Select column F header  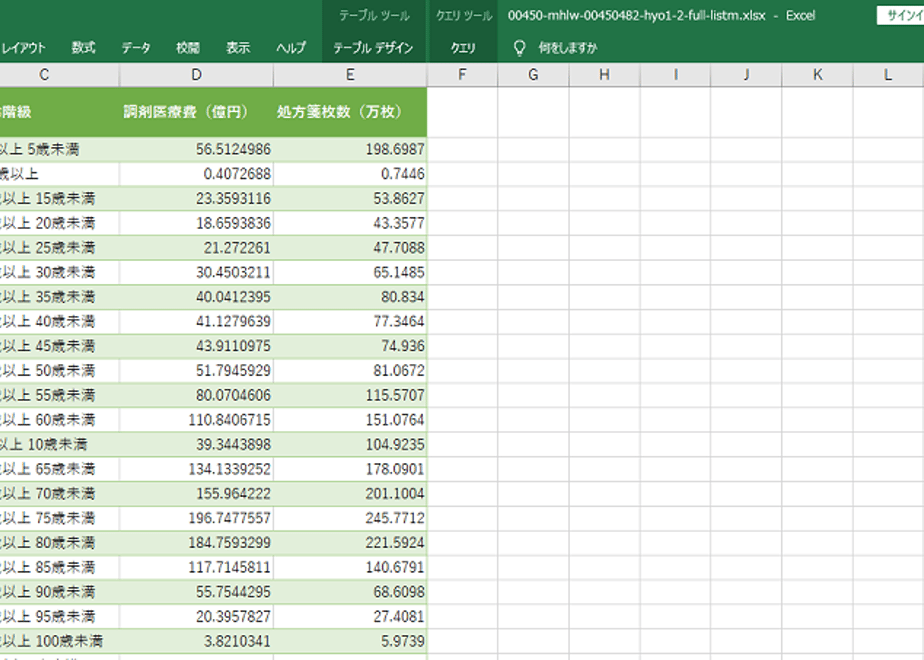[x=462, y=75]
